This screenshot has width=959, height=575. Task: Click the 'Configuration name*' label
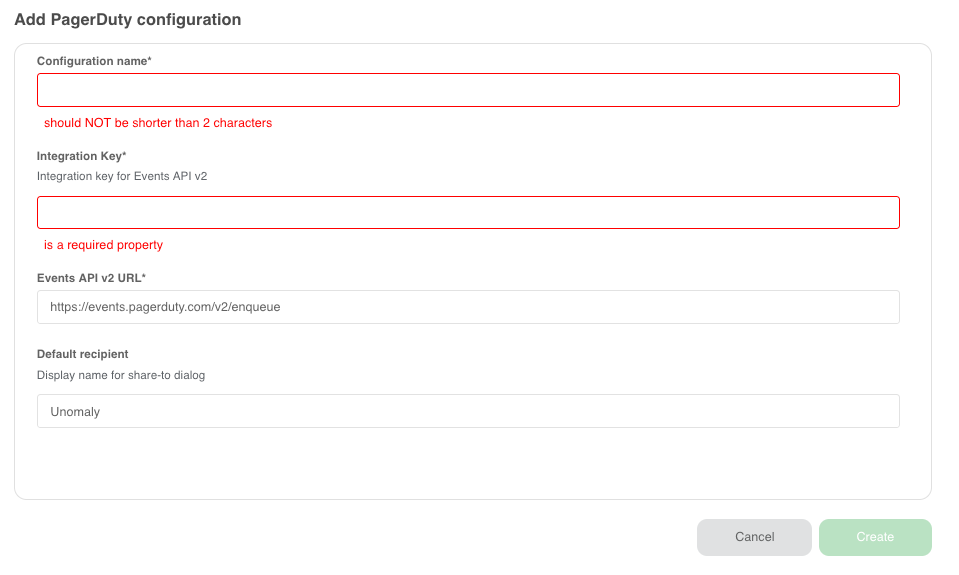(94, 61)
